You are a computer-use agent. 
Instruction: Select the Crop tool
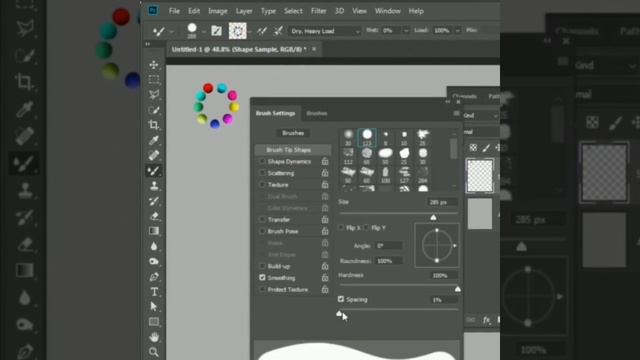pos(154,125)
